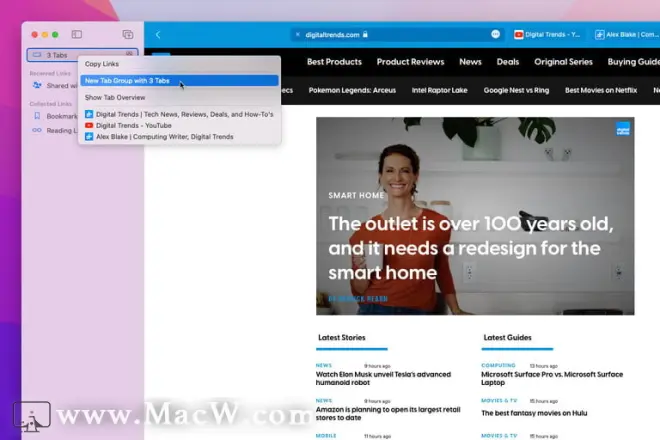This screenshot has height=440, width=660.
Task: Click the SMART HOME category label
Action: (x=356, y=195)
